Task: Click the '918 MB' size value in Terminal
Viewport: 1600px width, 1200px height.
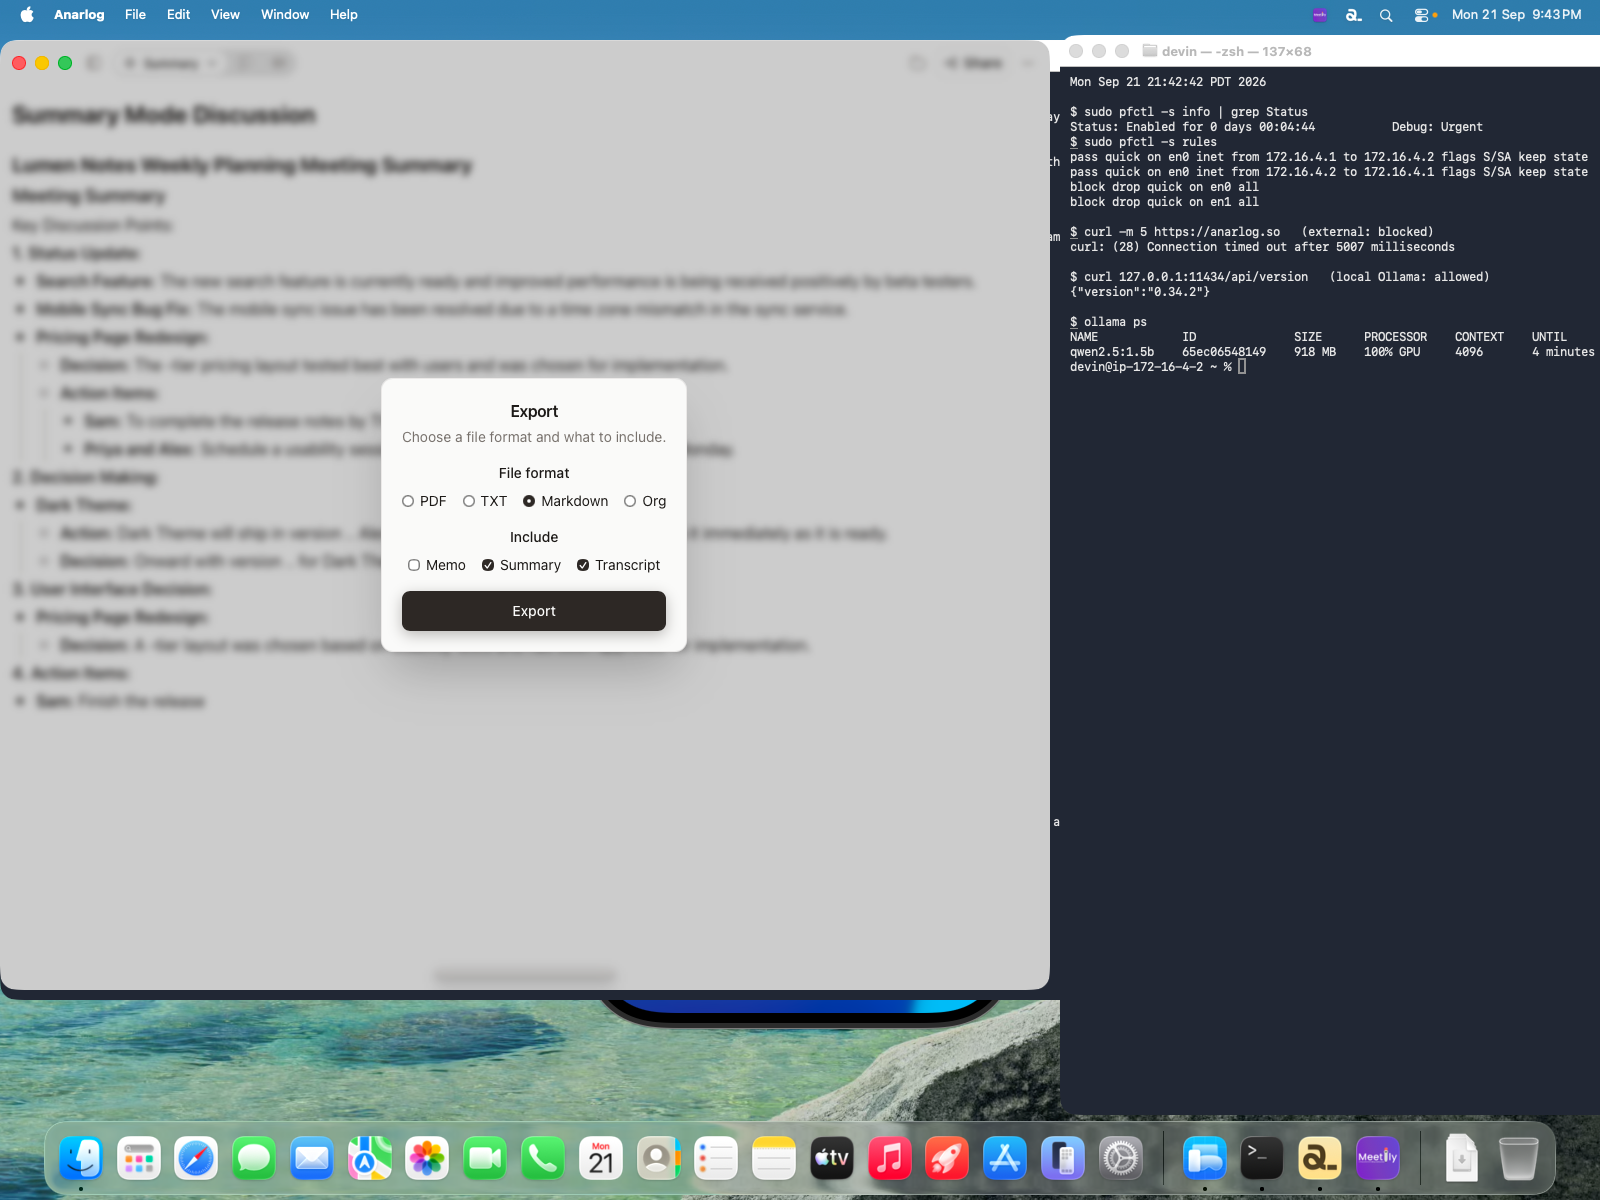Action: tap(1315, 352)
